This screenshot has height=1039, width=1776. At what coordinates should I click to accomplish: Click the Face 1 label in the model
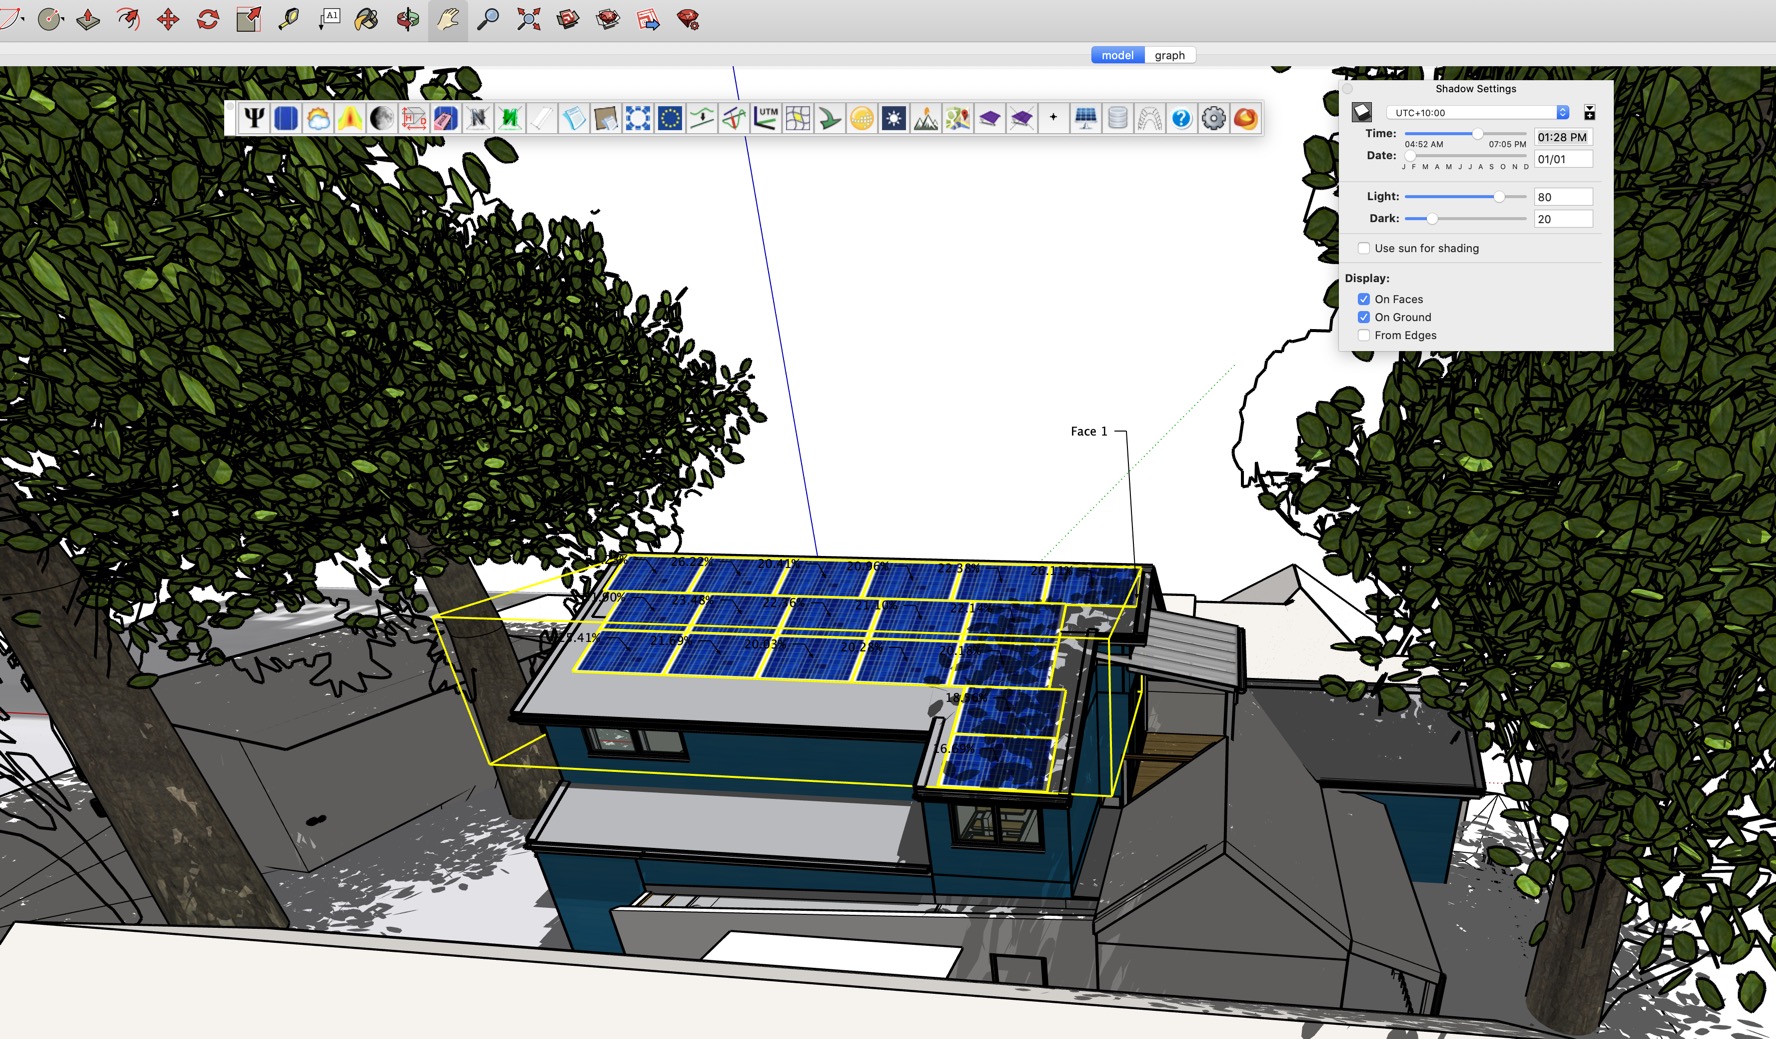pos(1089,431)
